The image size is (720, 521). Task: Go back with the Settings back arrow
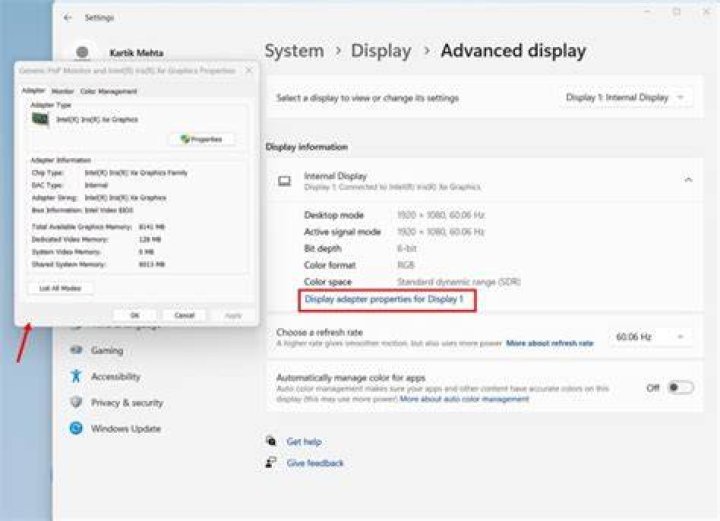(68, 17)
